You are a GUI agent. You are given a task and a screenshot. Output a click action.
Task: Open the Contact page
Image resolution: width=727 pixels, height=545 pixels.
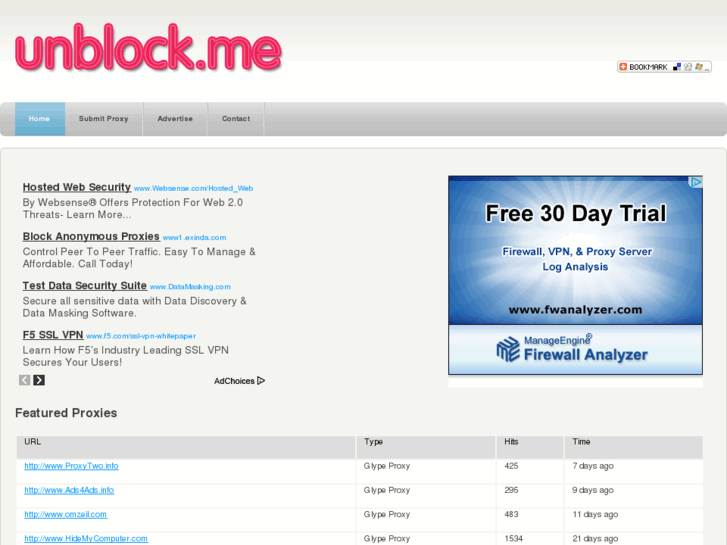(236, 119)
